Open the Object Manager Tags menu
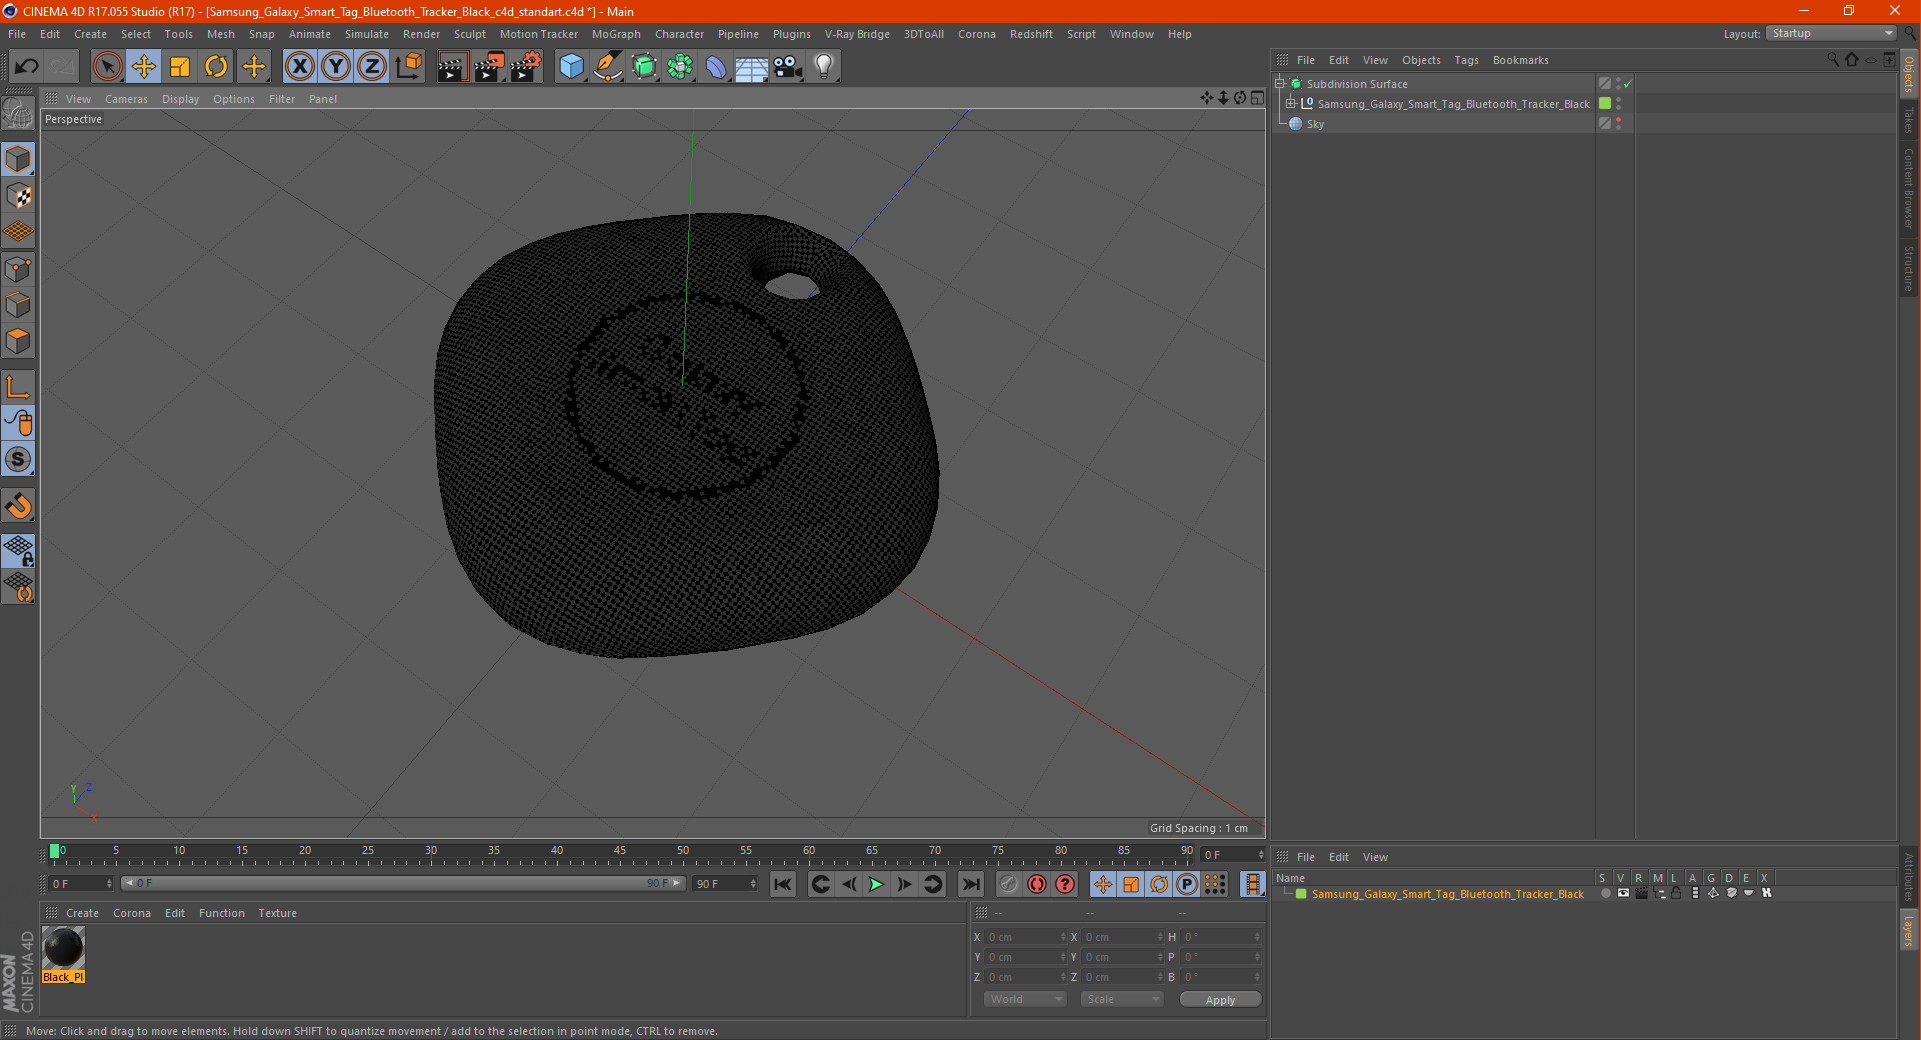Image resolution: width=1921 pixels, height=1040 pixels. 1466,60
